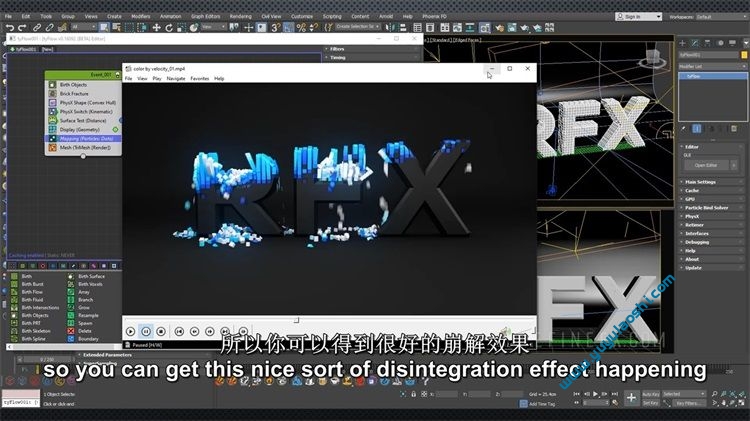Open the Sign In dropdown
Viewport: 750px width, 421px height.
click(638, 16)
